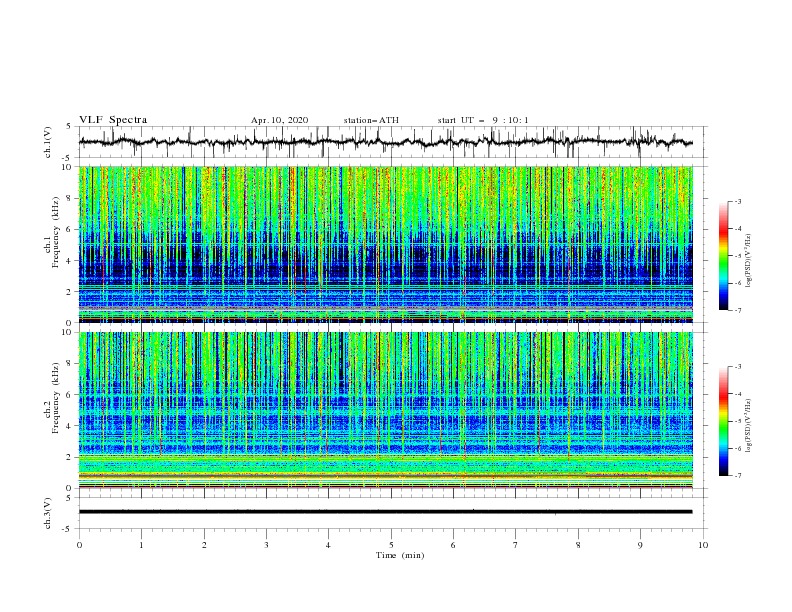Click the ch.3 flat waveform trace
The image size is (792, 612).
(x=385, y=512)
